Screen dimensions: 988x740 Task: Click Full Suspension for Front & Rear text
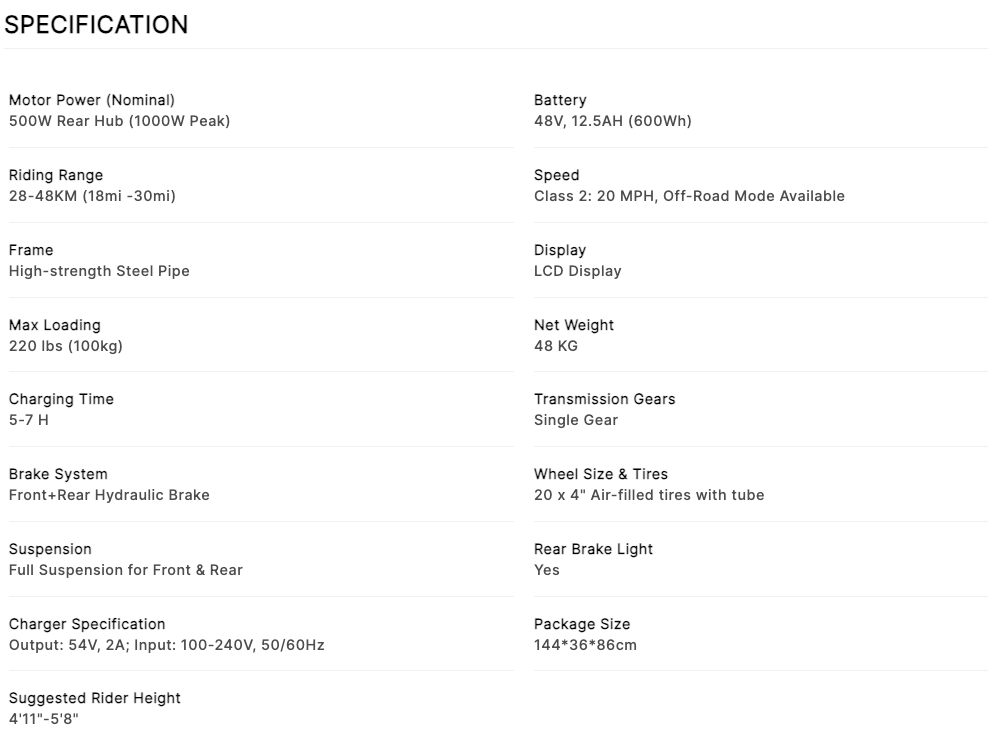(125, 570)
